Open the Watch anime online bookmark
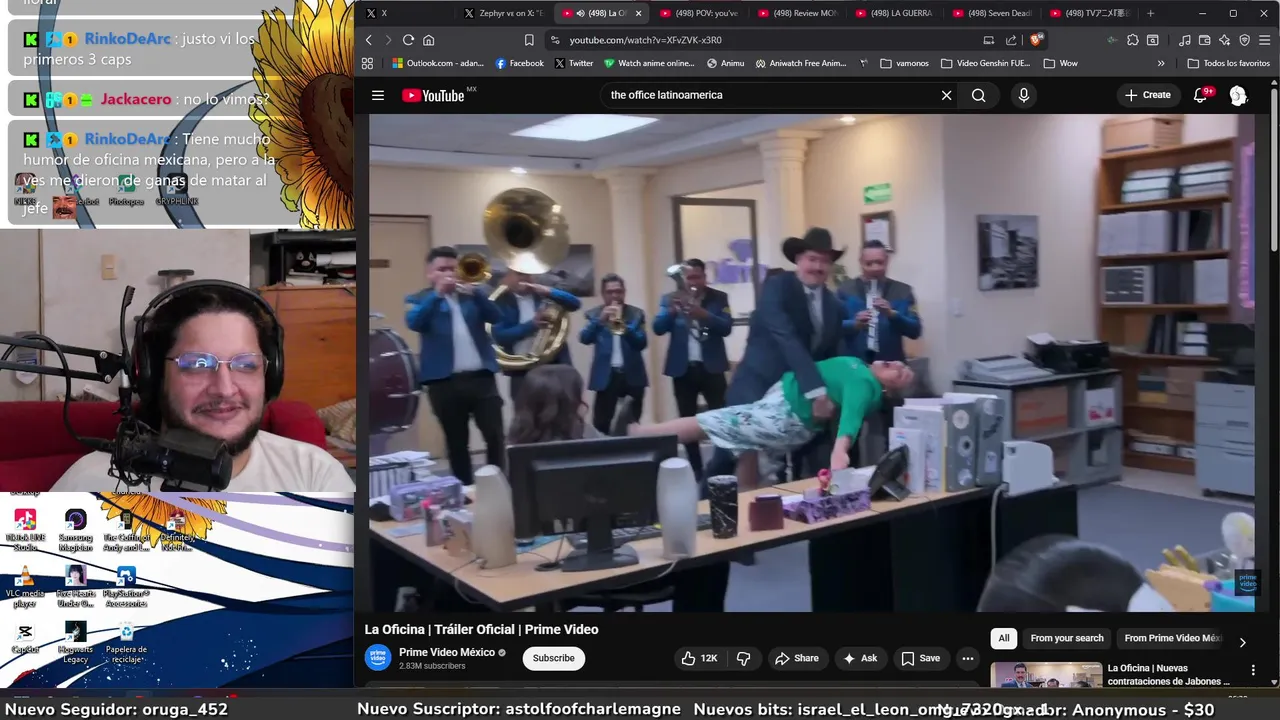1280x720 pixels. (x=649, y=63)
